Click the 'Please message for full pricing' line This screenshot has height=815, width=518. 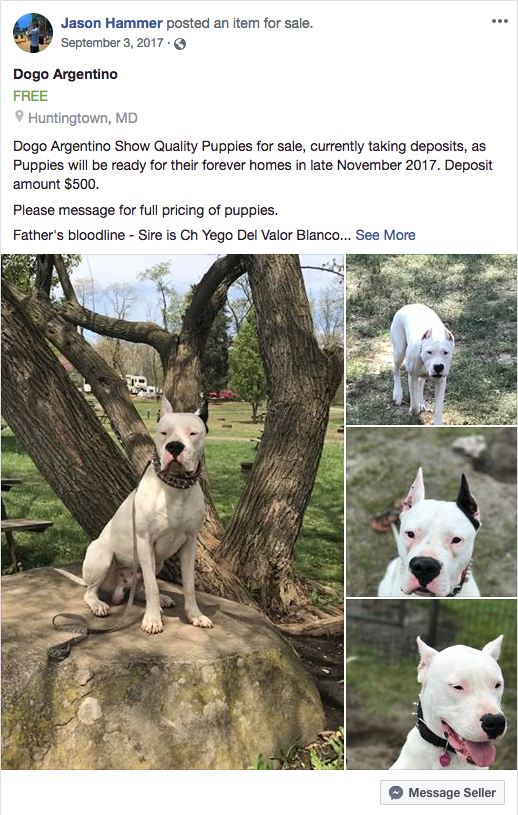[145, 211]
